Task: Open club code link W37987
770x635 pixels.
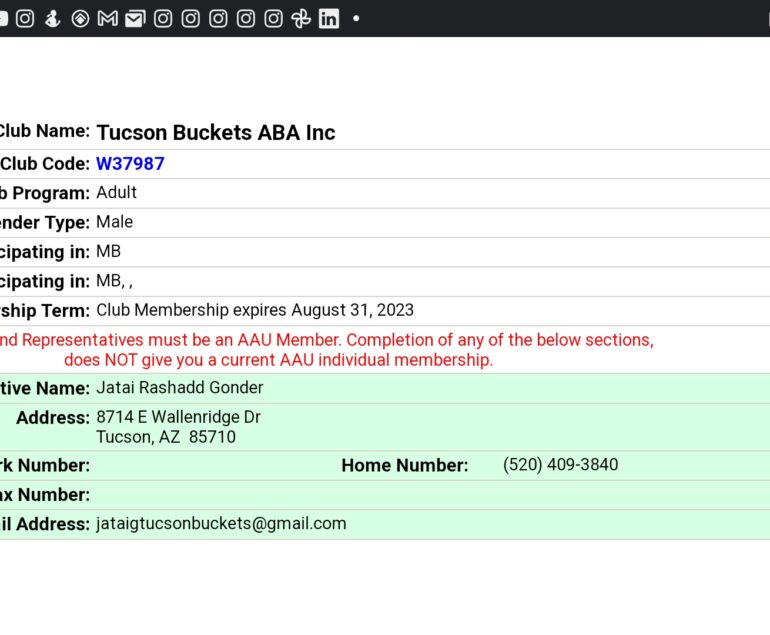Action: [x=130, y=164]
